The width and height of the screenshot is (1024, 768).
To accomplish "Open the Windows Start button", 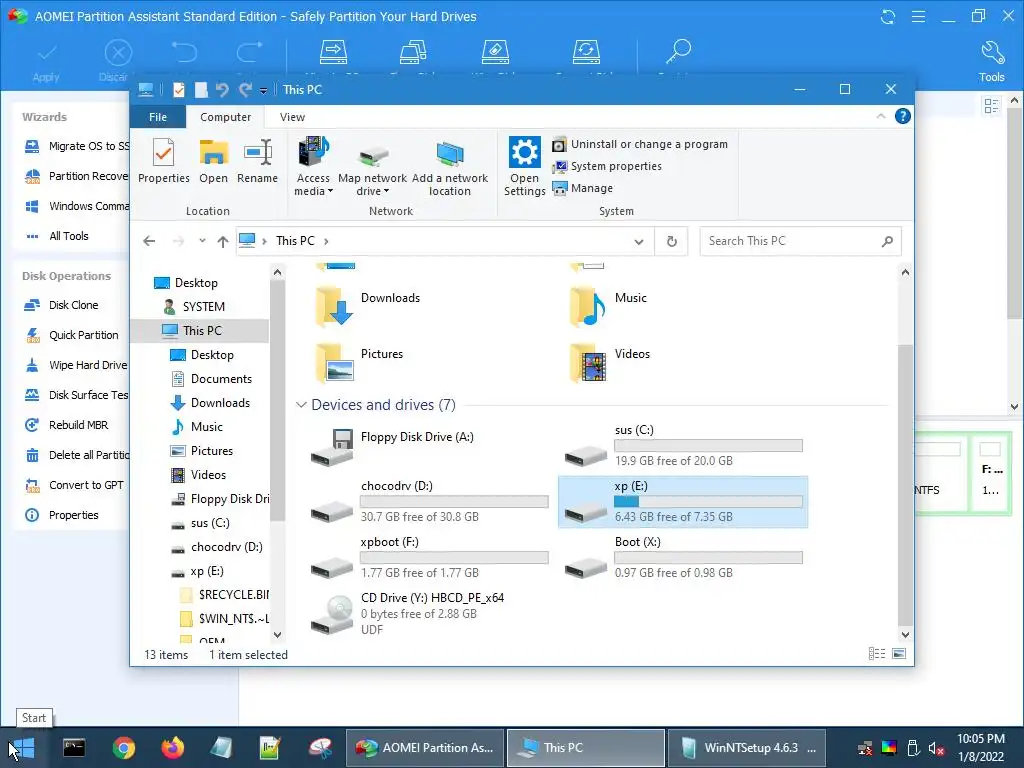I will pos(24,748).
